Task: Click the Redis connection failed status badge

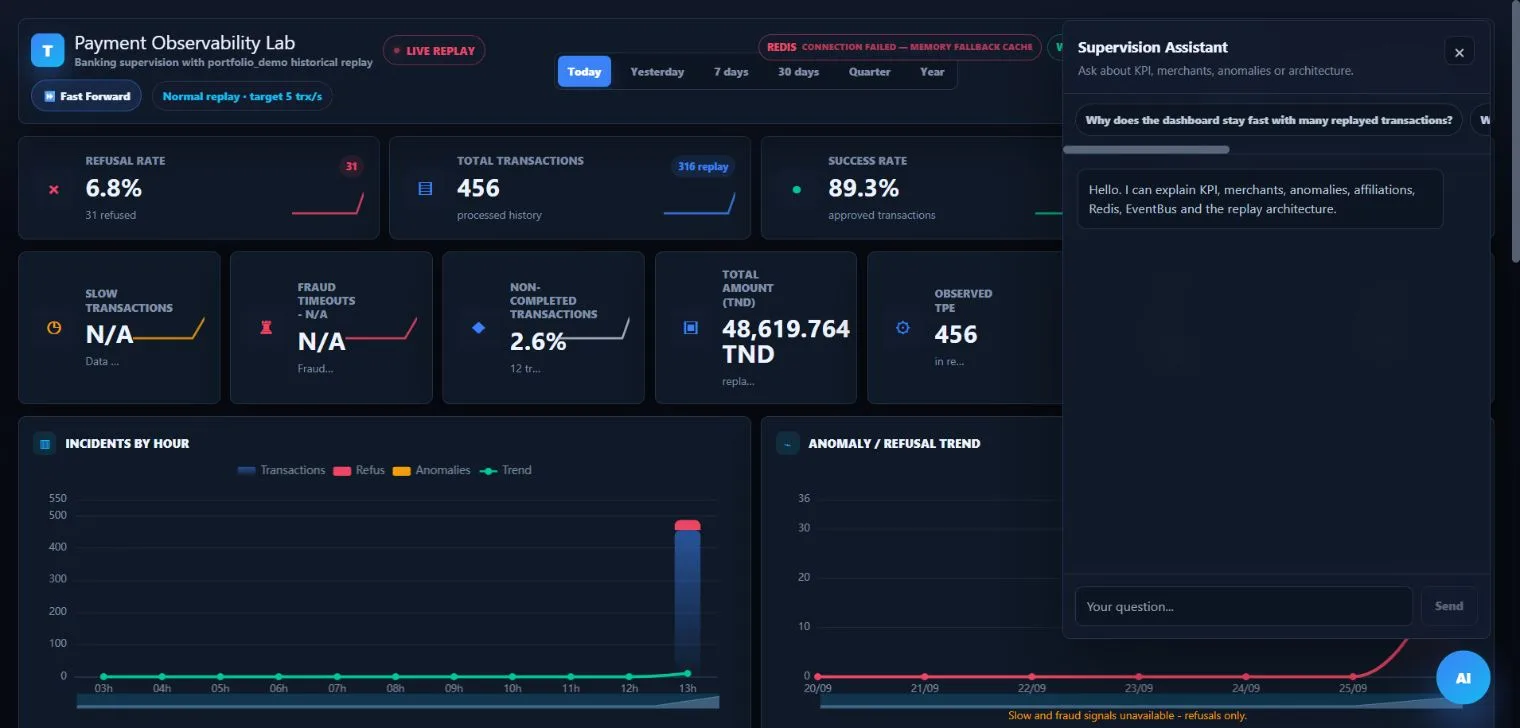Action: tap(899, 47)
